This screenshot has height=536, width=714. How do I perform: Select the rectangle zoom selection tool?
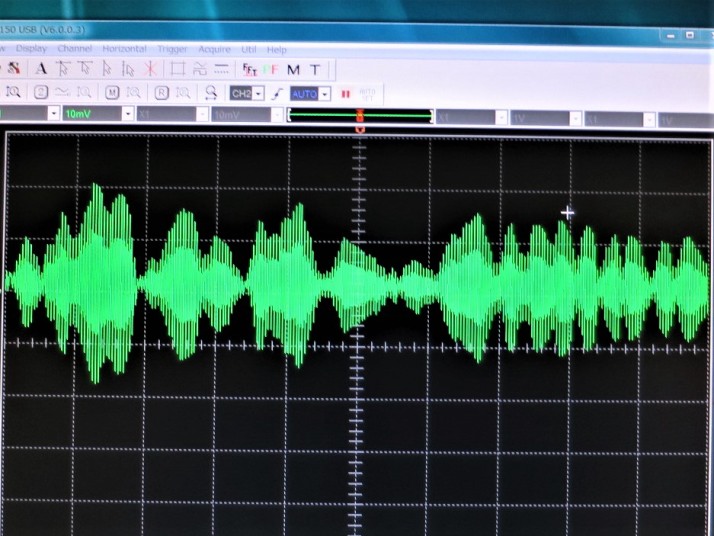(x=178, y=69)
